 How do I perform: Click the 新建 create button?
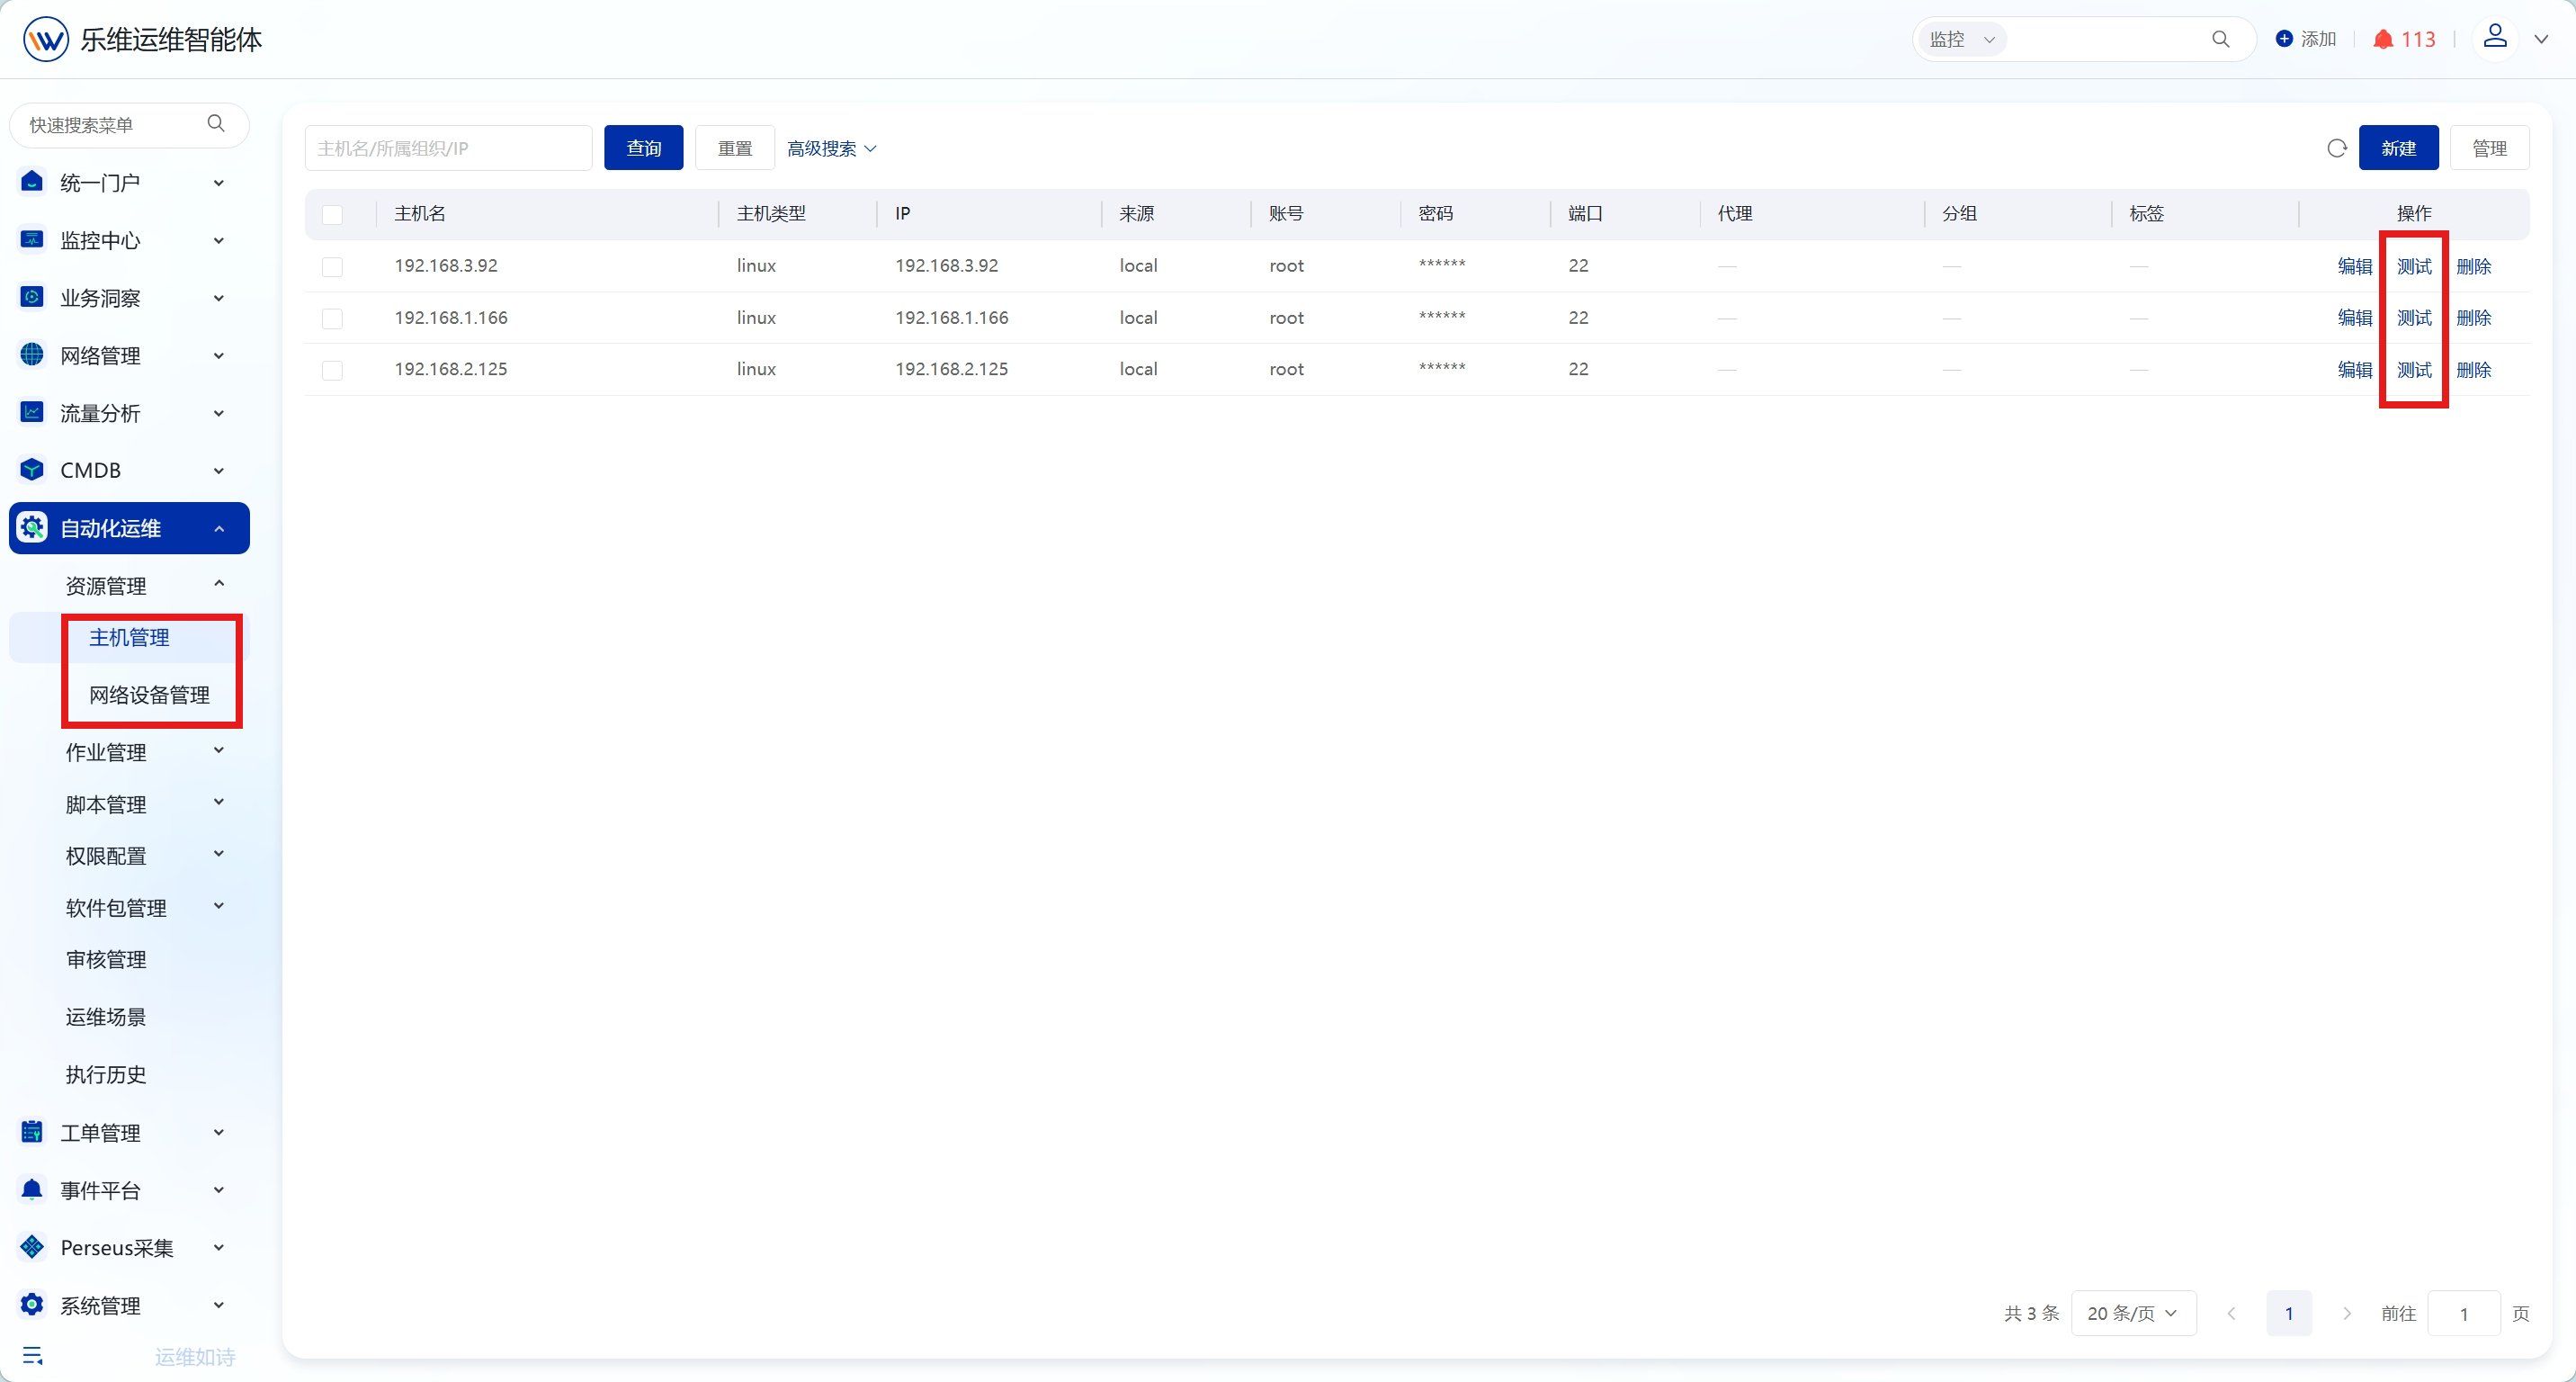pos(2398,148)
